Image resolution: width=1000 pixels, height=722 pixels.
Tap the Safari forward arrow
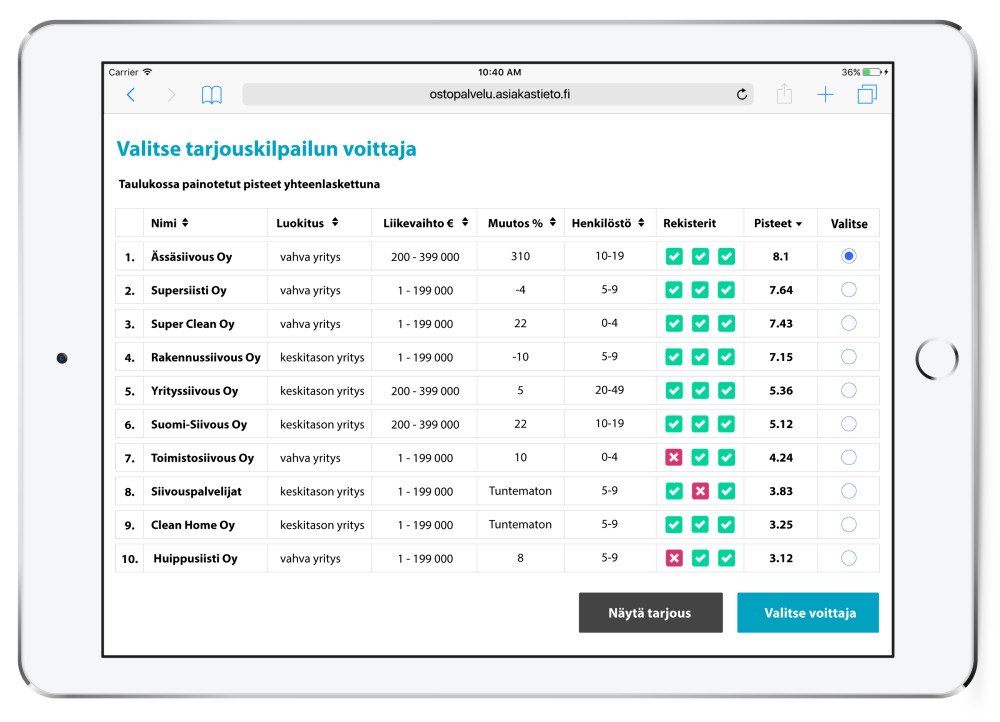pos(171,95)
